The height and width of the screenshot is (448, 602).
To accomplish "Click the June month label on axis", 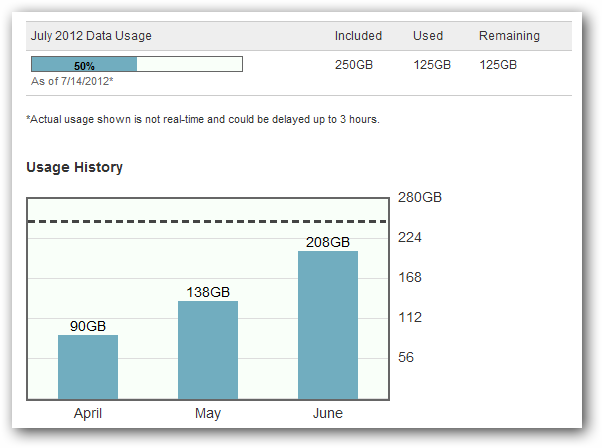I will pos(328,413).
